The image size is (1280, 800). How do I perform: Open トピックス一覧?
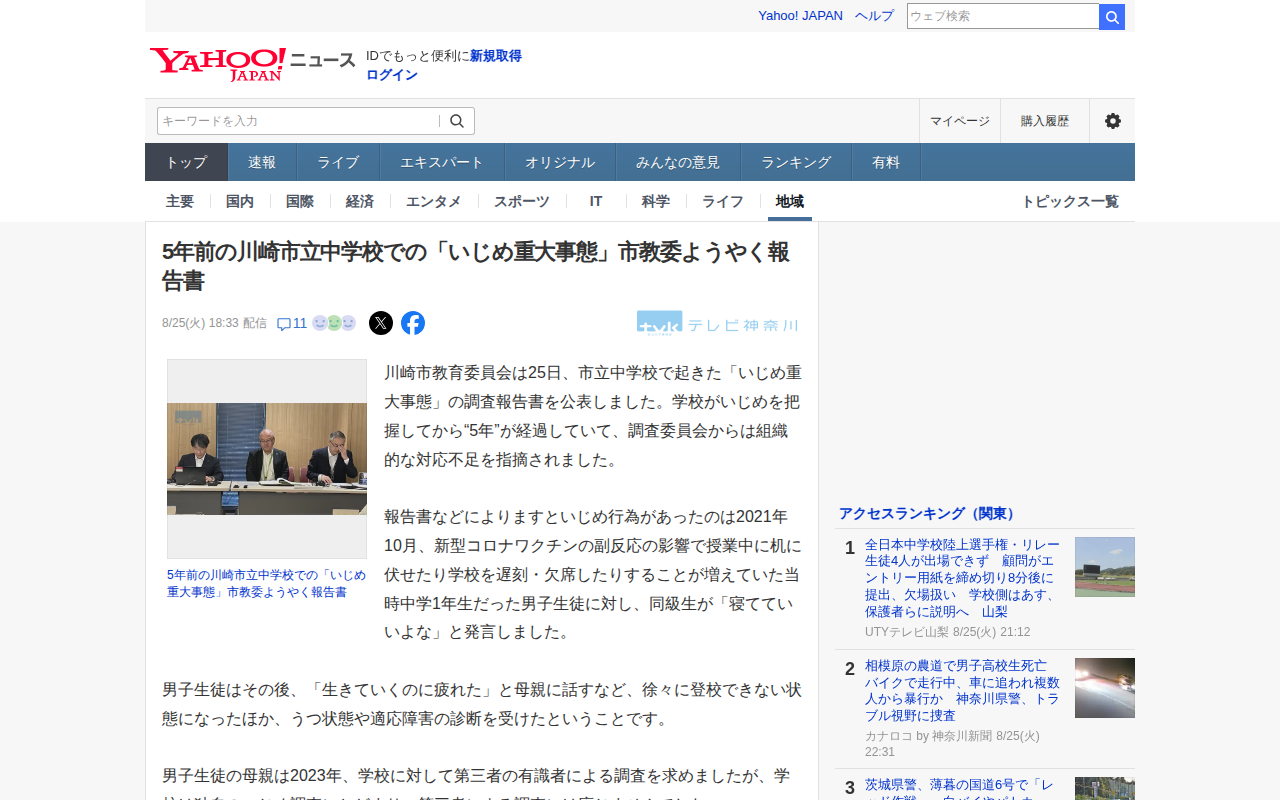coord(1070,201)
